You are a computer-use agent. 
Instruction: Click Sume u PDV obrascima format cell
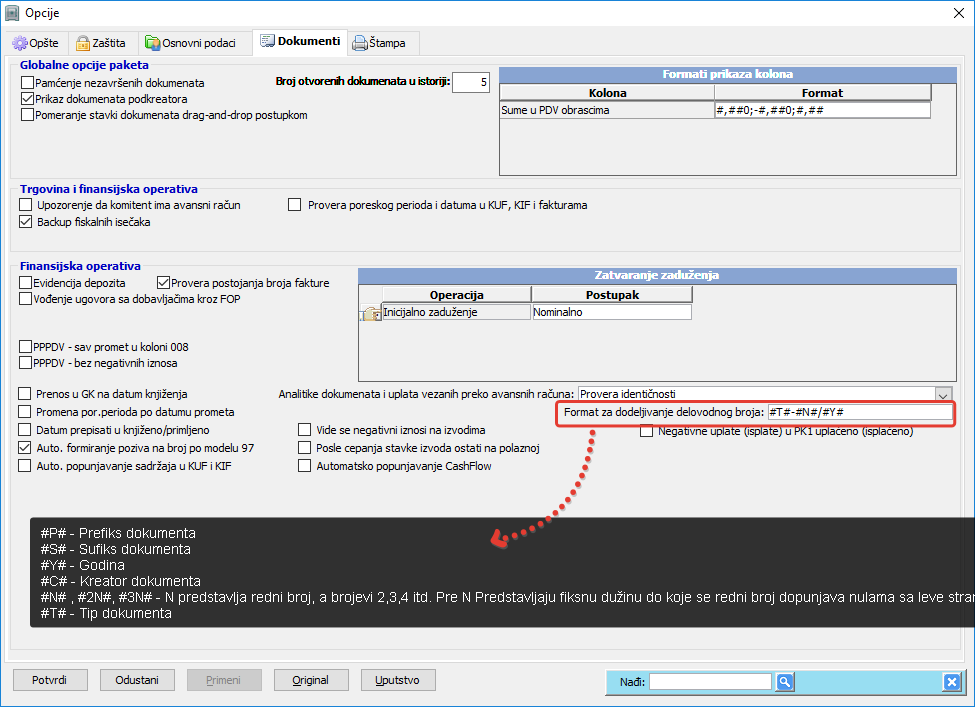[x=821, y=110]
